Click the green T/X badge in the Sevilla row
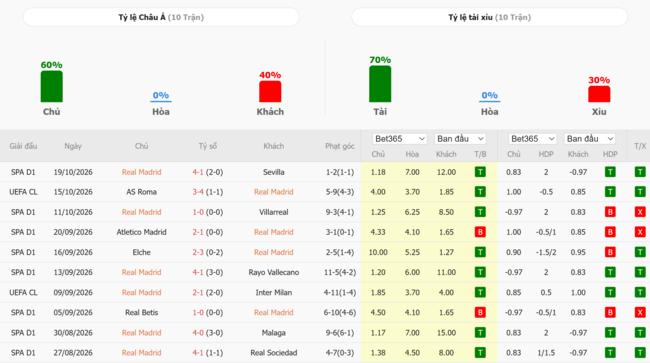650x363 pixels. pyautogui.click(x=640, y=172)
